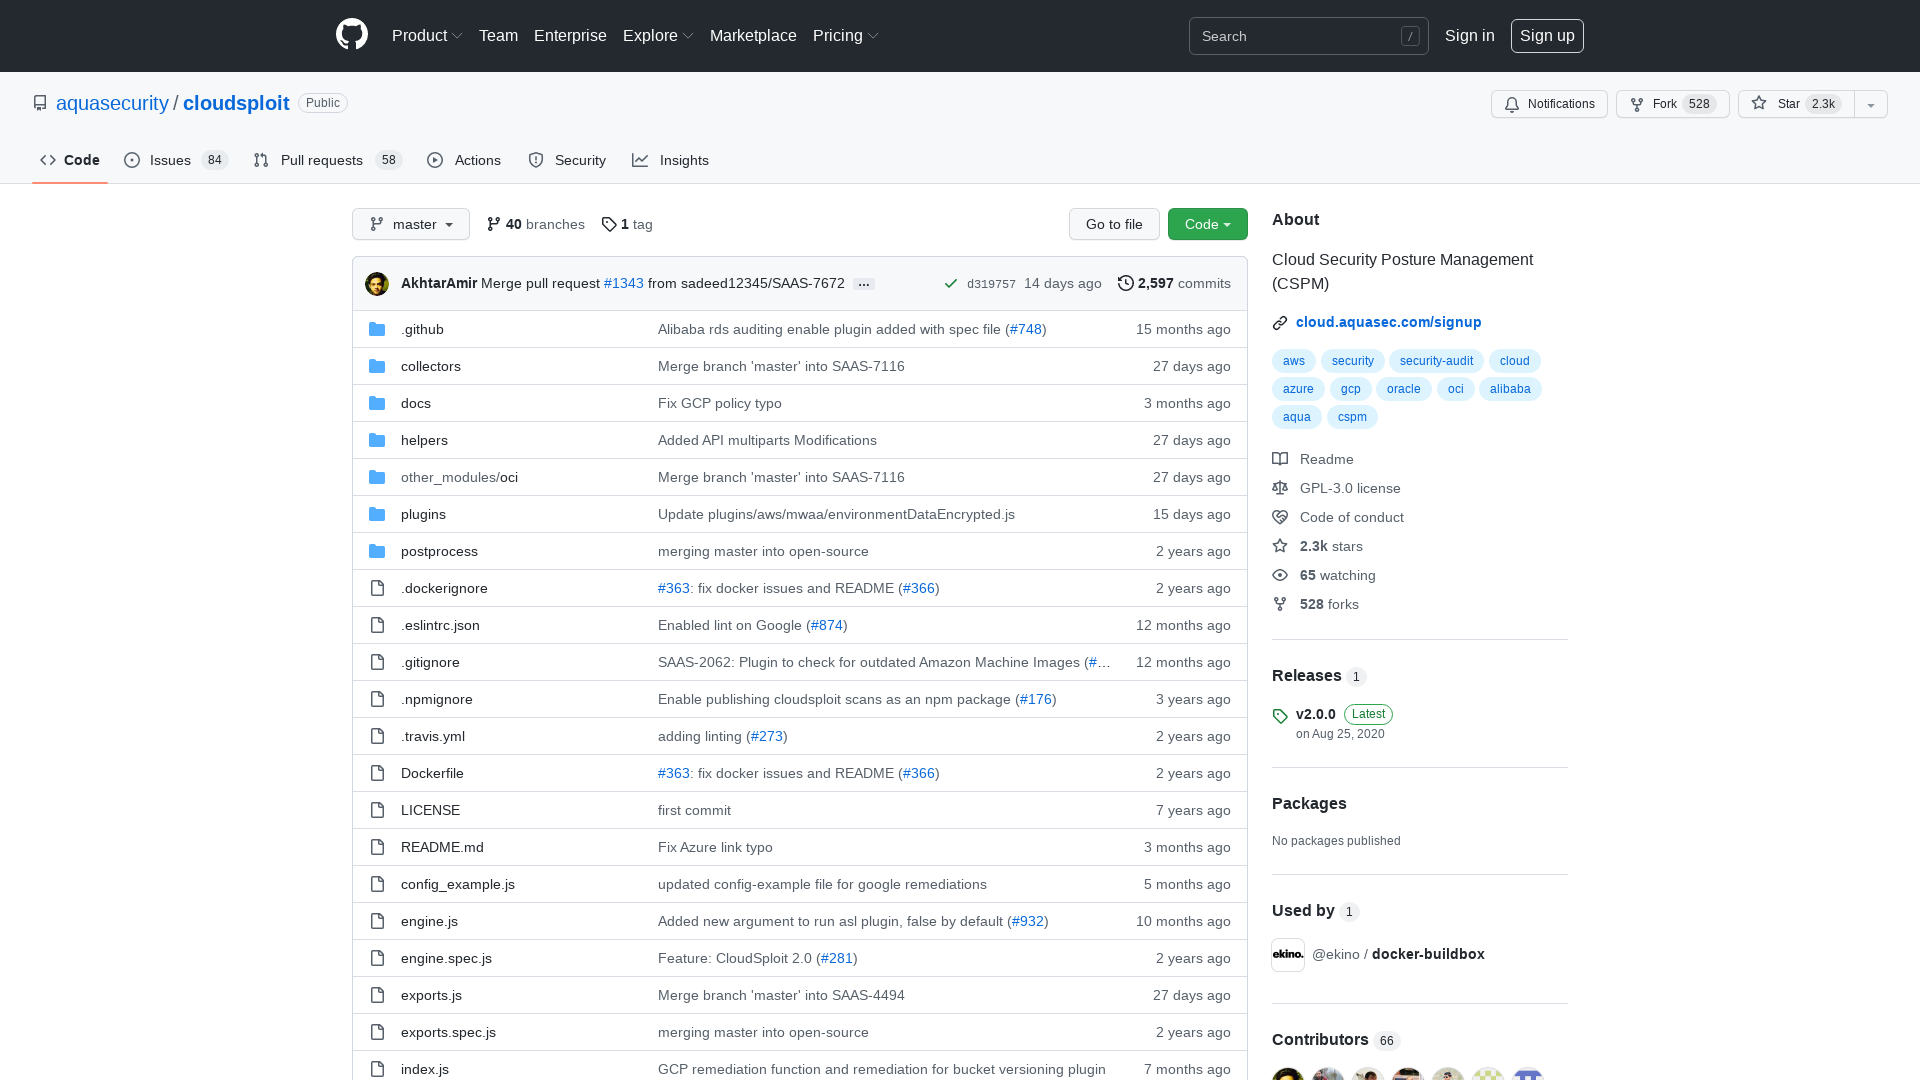Viewport: 1920px width, 1080px height.
Task: Click the Dockerfile file icon
Action: [377, 773]
